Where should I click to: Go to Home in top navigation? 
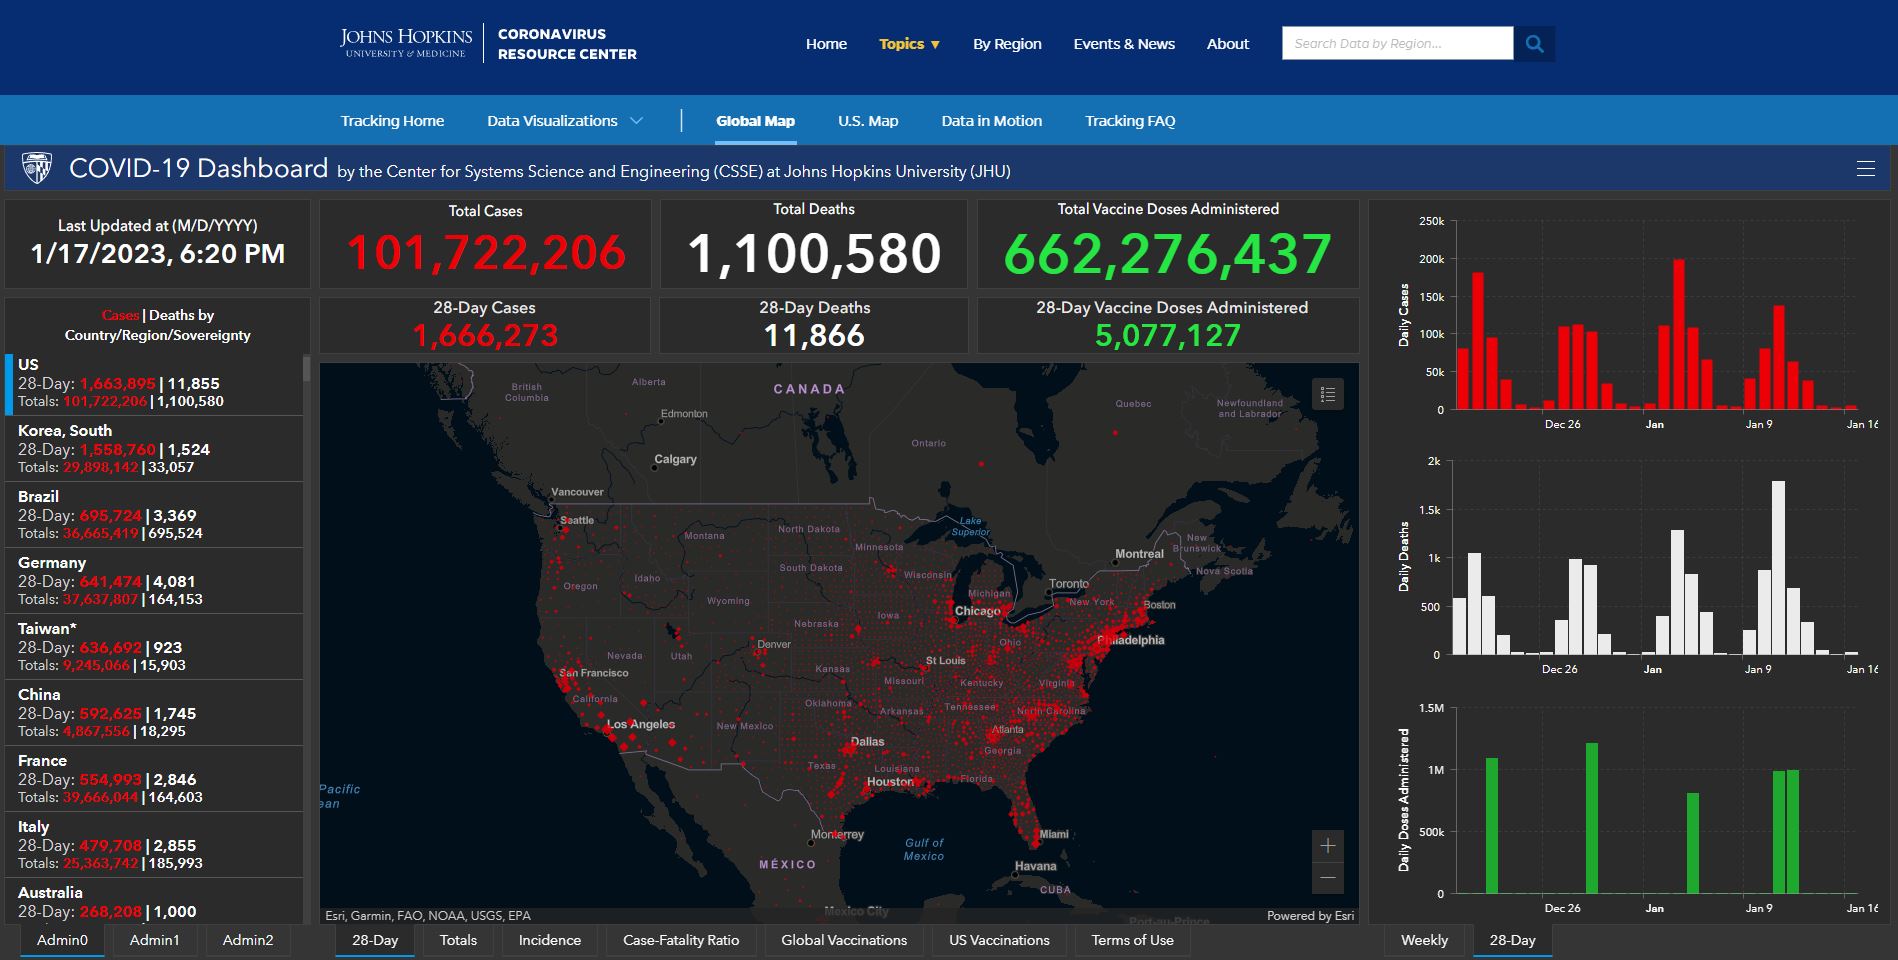pos(826,44)
